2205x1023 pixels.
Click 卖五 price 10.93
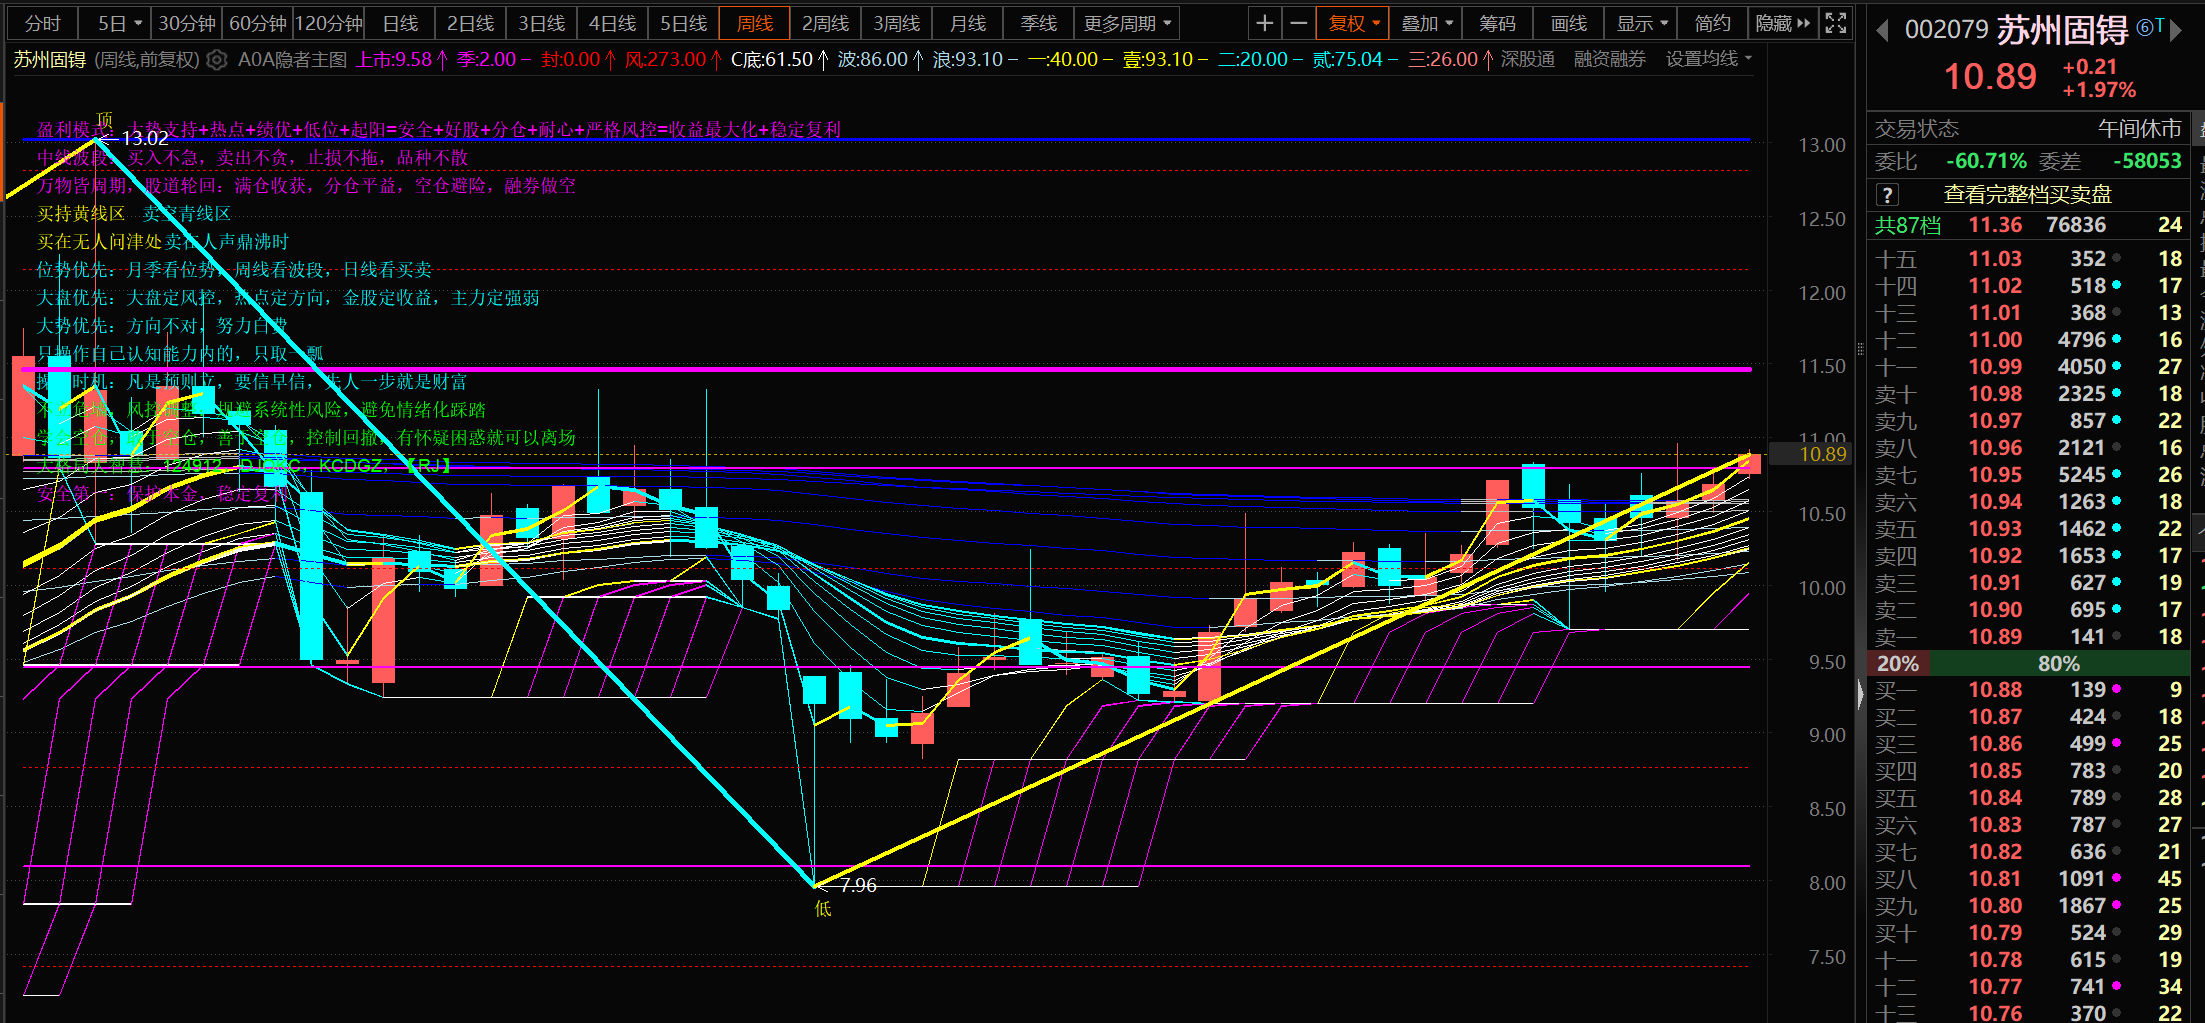point(1995,529)
